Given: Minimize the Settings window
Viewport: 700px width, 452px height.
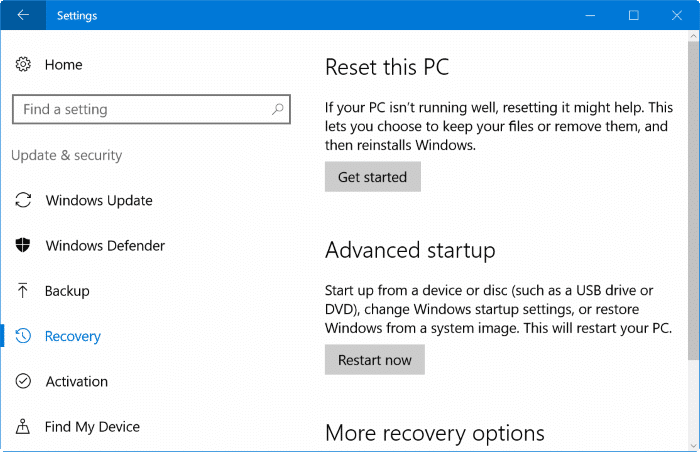Looking at the screenshot, I should 590,15.
